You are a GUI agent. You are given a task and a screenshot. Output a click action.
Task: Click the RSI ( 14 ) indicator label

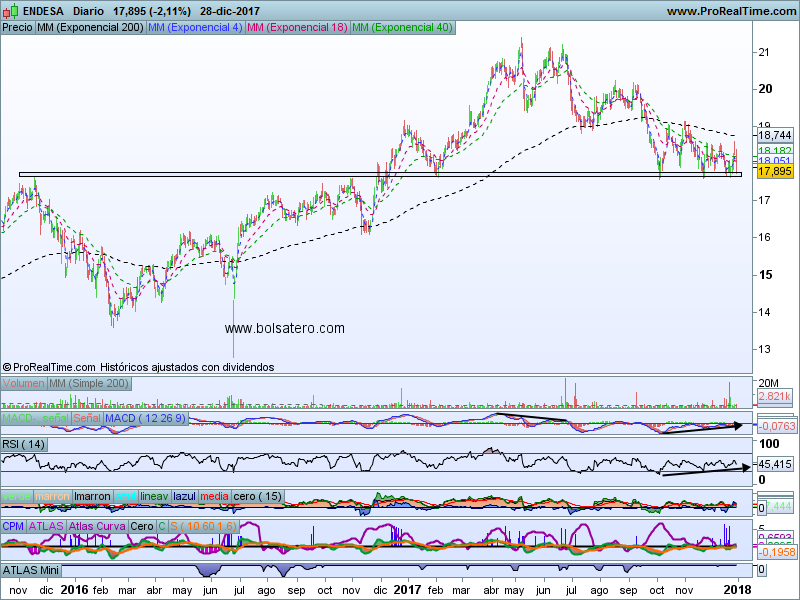click(x=24, y=444)
